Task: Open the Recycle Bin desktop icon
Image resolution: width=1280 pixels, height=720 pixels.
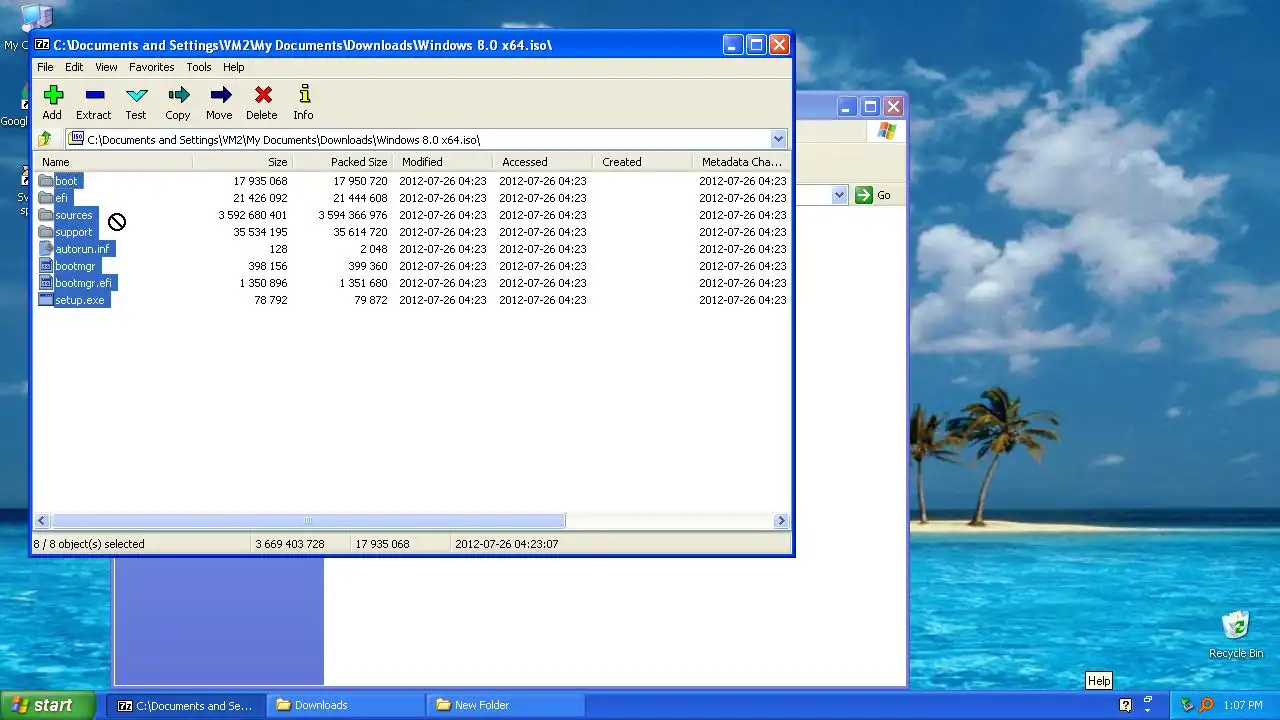Action: 1236,634
